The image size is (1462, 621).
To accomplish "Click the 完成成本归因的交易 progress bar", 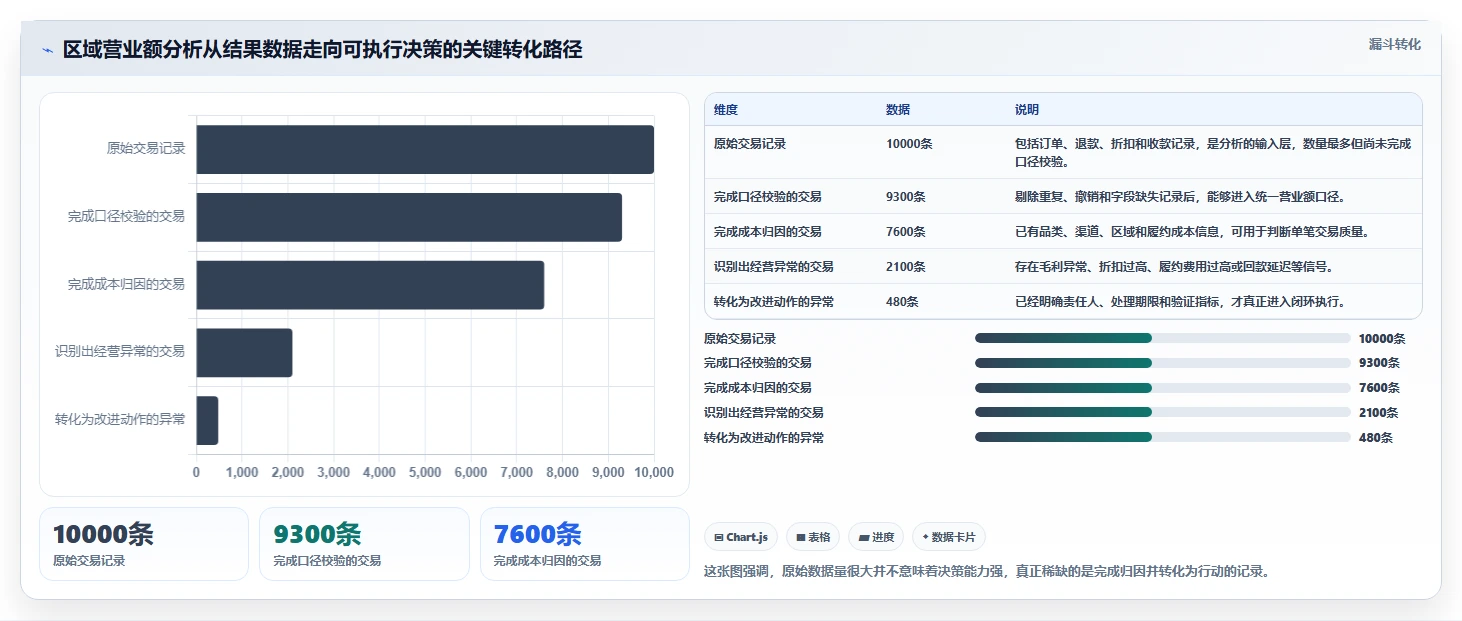I will click(1162, 388).
